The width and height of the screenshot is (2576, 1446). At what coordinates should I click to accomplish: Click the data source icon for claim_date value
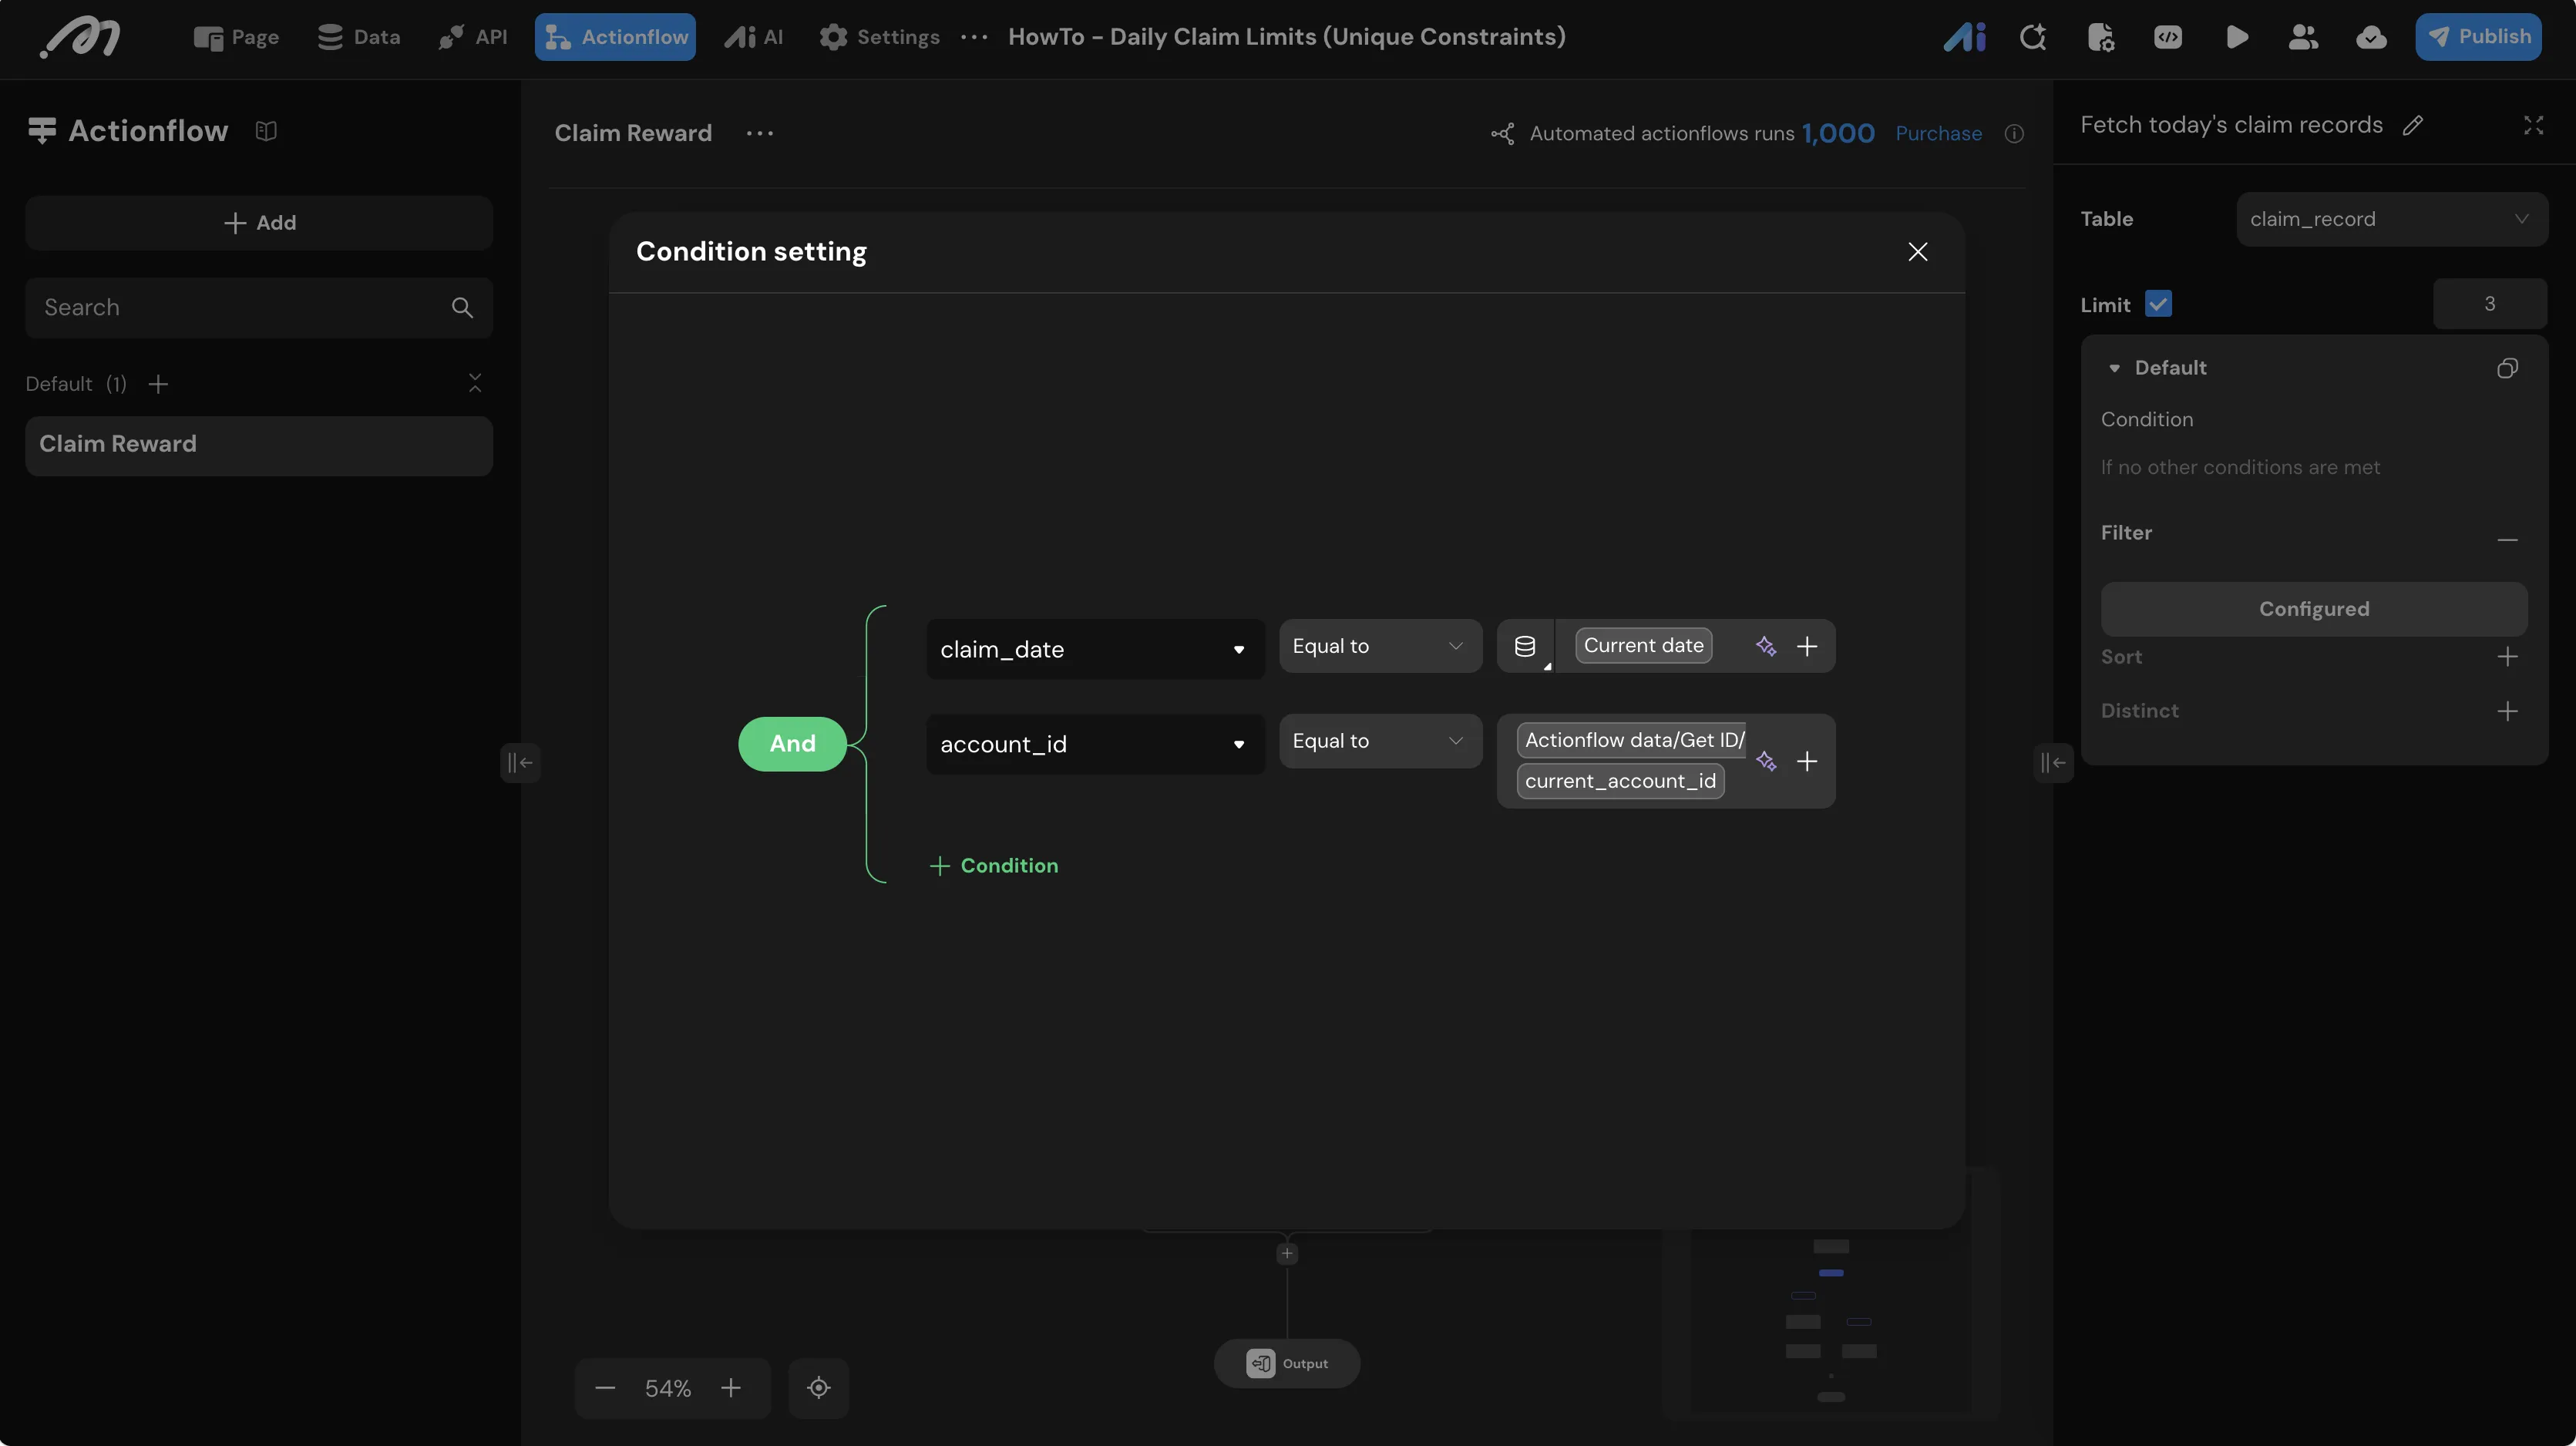pos(1525,646)
